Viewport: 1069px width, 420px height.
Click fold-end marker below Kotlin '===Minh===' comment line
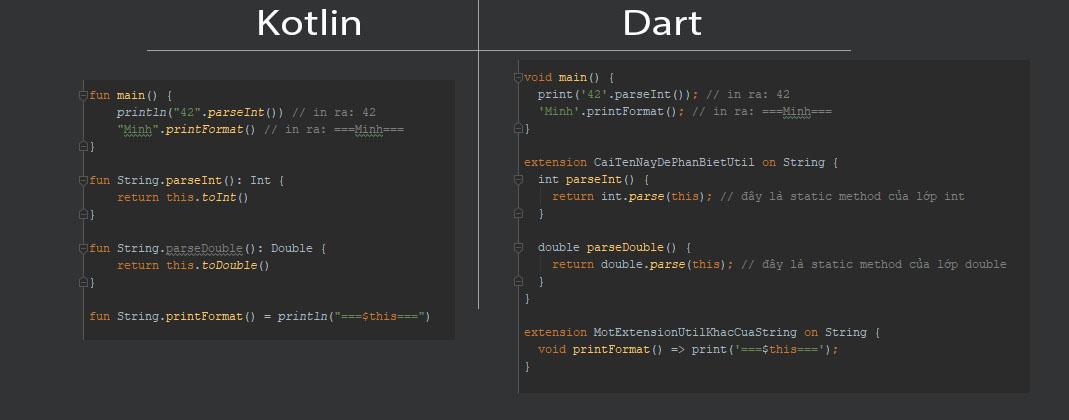pos(83,147)
